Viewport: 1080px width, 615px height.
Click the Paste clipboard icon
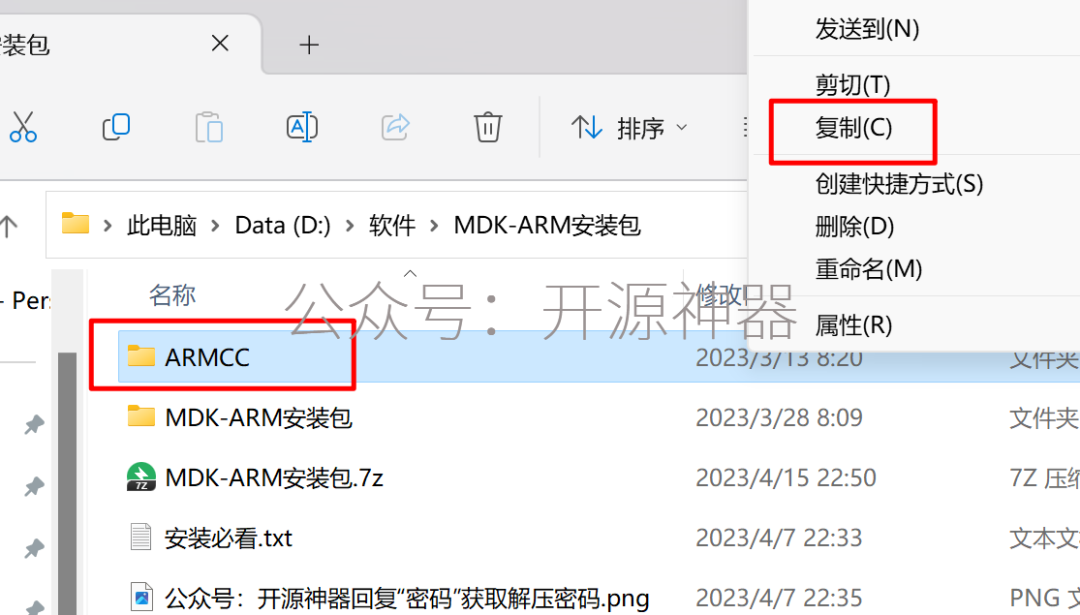click(x=209, y=127)
